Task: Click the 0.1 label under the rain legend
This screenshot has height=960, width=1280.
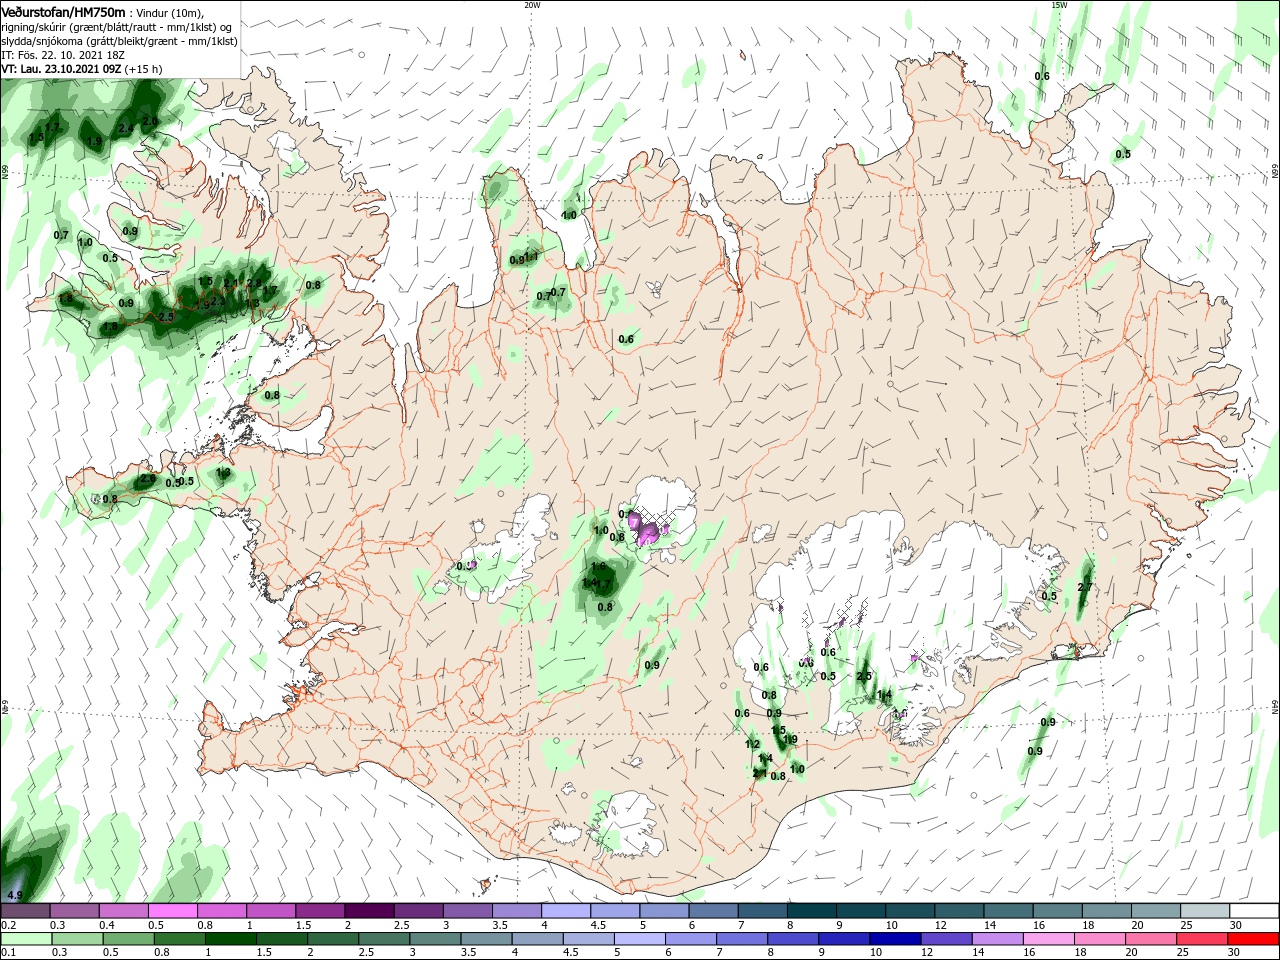Action: (x=9, y=954)
